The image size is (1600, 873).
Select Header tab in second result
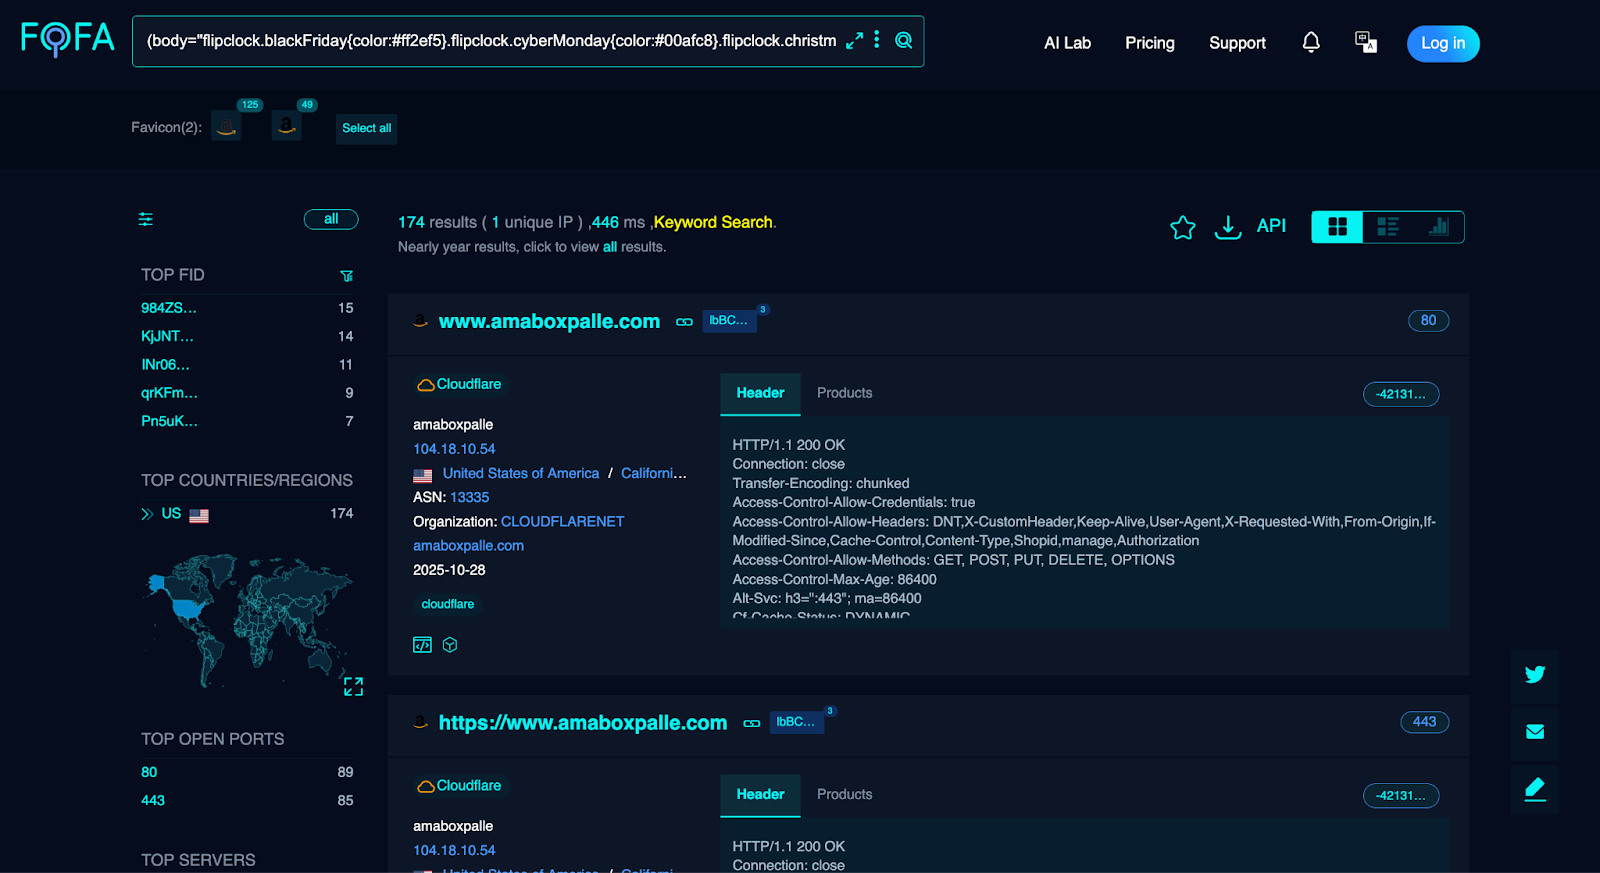click(x=760, y=795)
